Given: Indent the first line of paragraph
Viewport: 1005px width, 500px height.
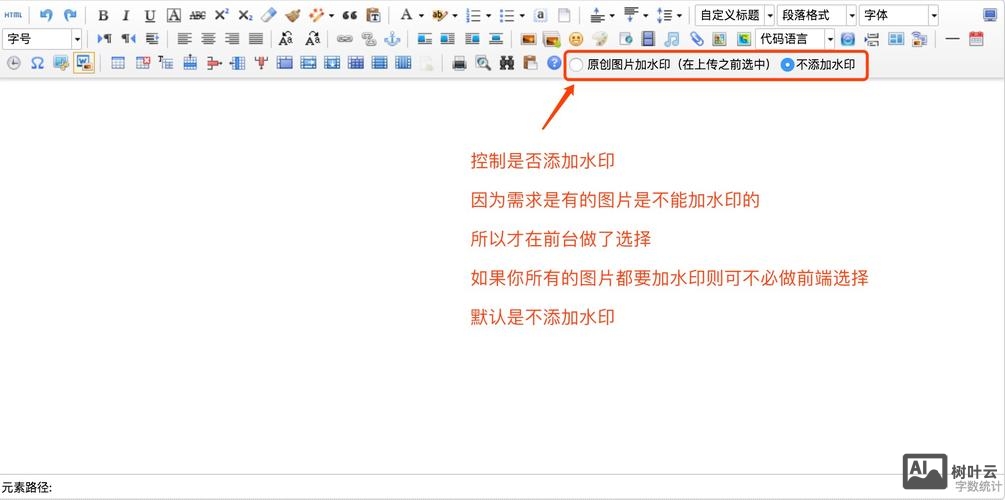Looking at the screenshot, I should tap(152, 39).
